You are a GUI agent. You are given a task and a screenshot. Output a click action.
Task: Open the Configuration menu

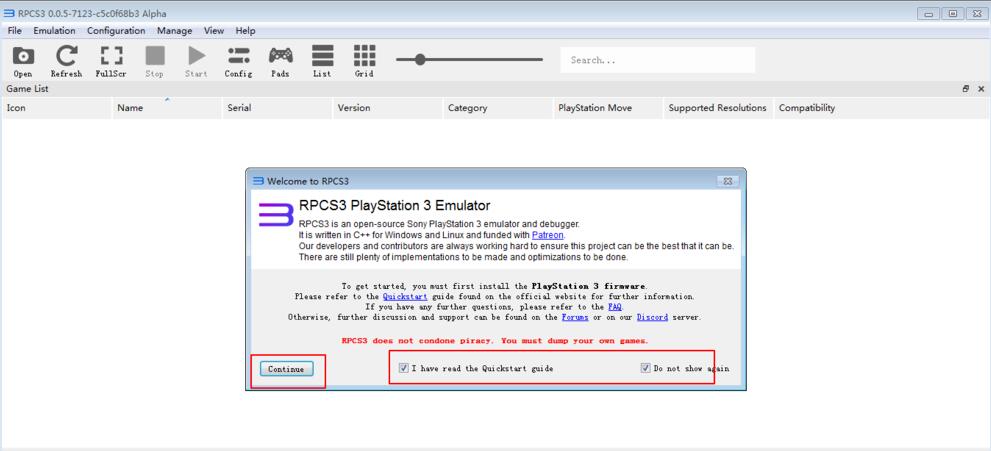[x=116, y=30]
